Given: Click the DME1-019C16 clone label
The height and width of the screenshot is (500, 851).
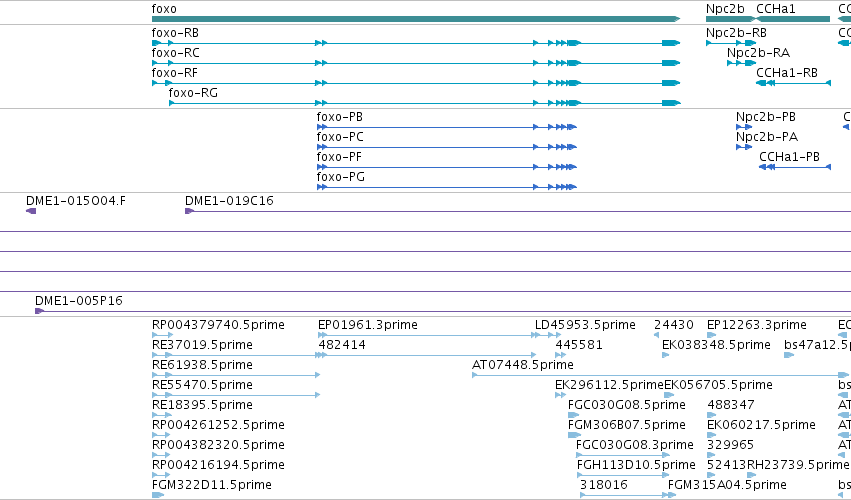Looking at the screenshot, I should point(229,201).
